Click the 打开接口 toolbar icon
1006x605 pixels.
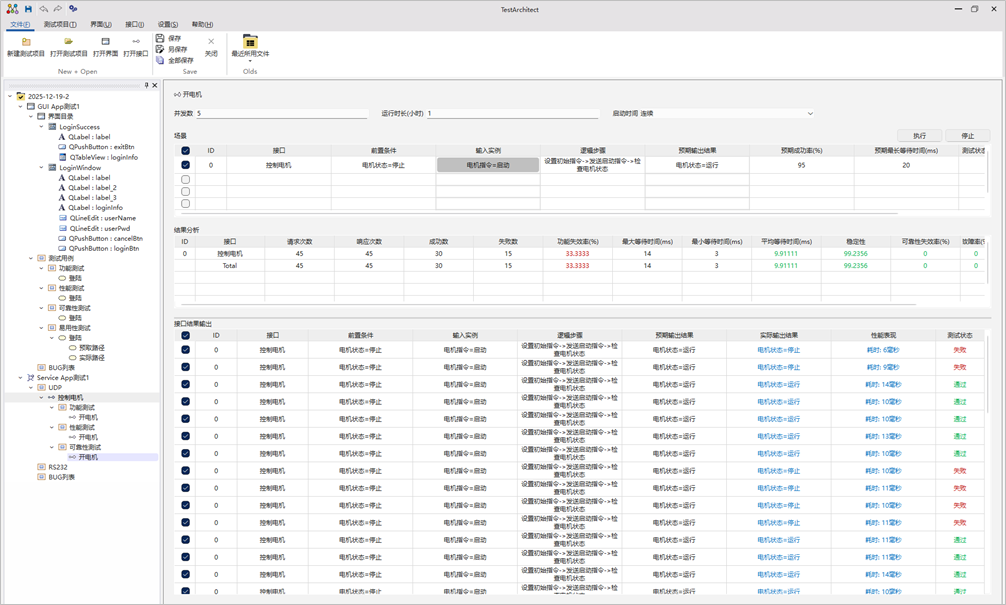point(136,42)
